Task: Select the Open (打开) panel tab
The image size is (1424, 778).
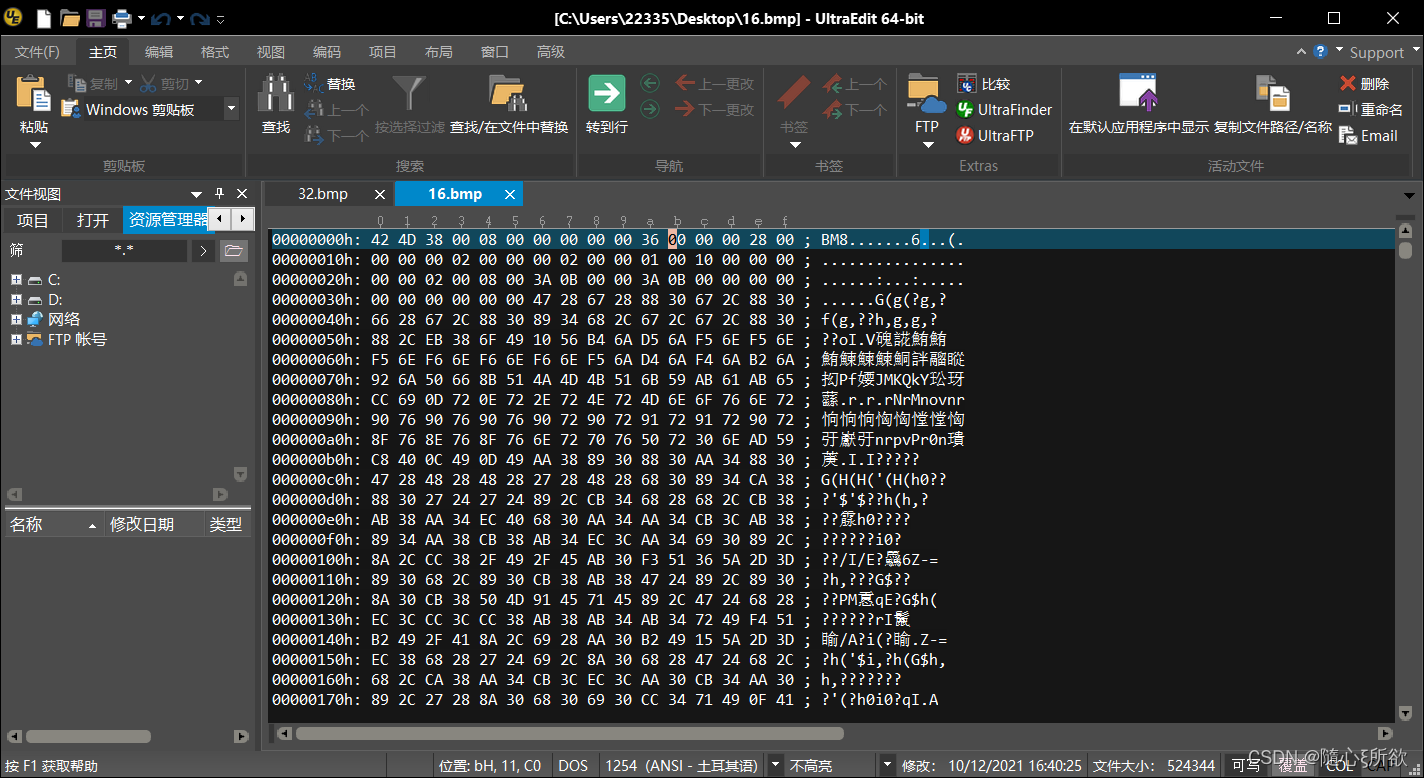Action: (93, 220)
